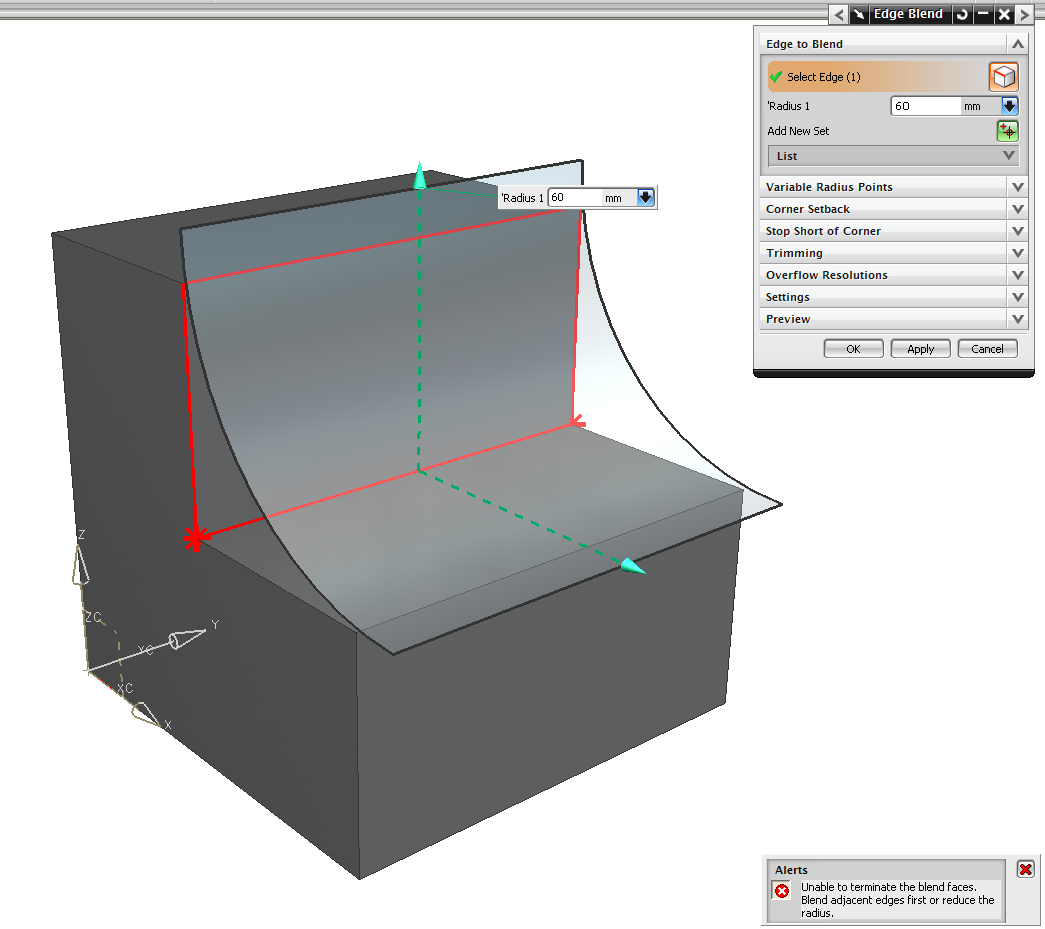Click OK to confirm the edge blend
The image size is (1045, 929).
pos(853,349)
